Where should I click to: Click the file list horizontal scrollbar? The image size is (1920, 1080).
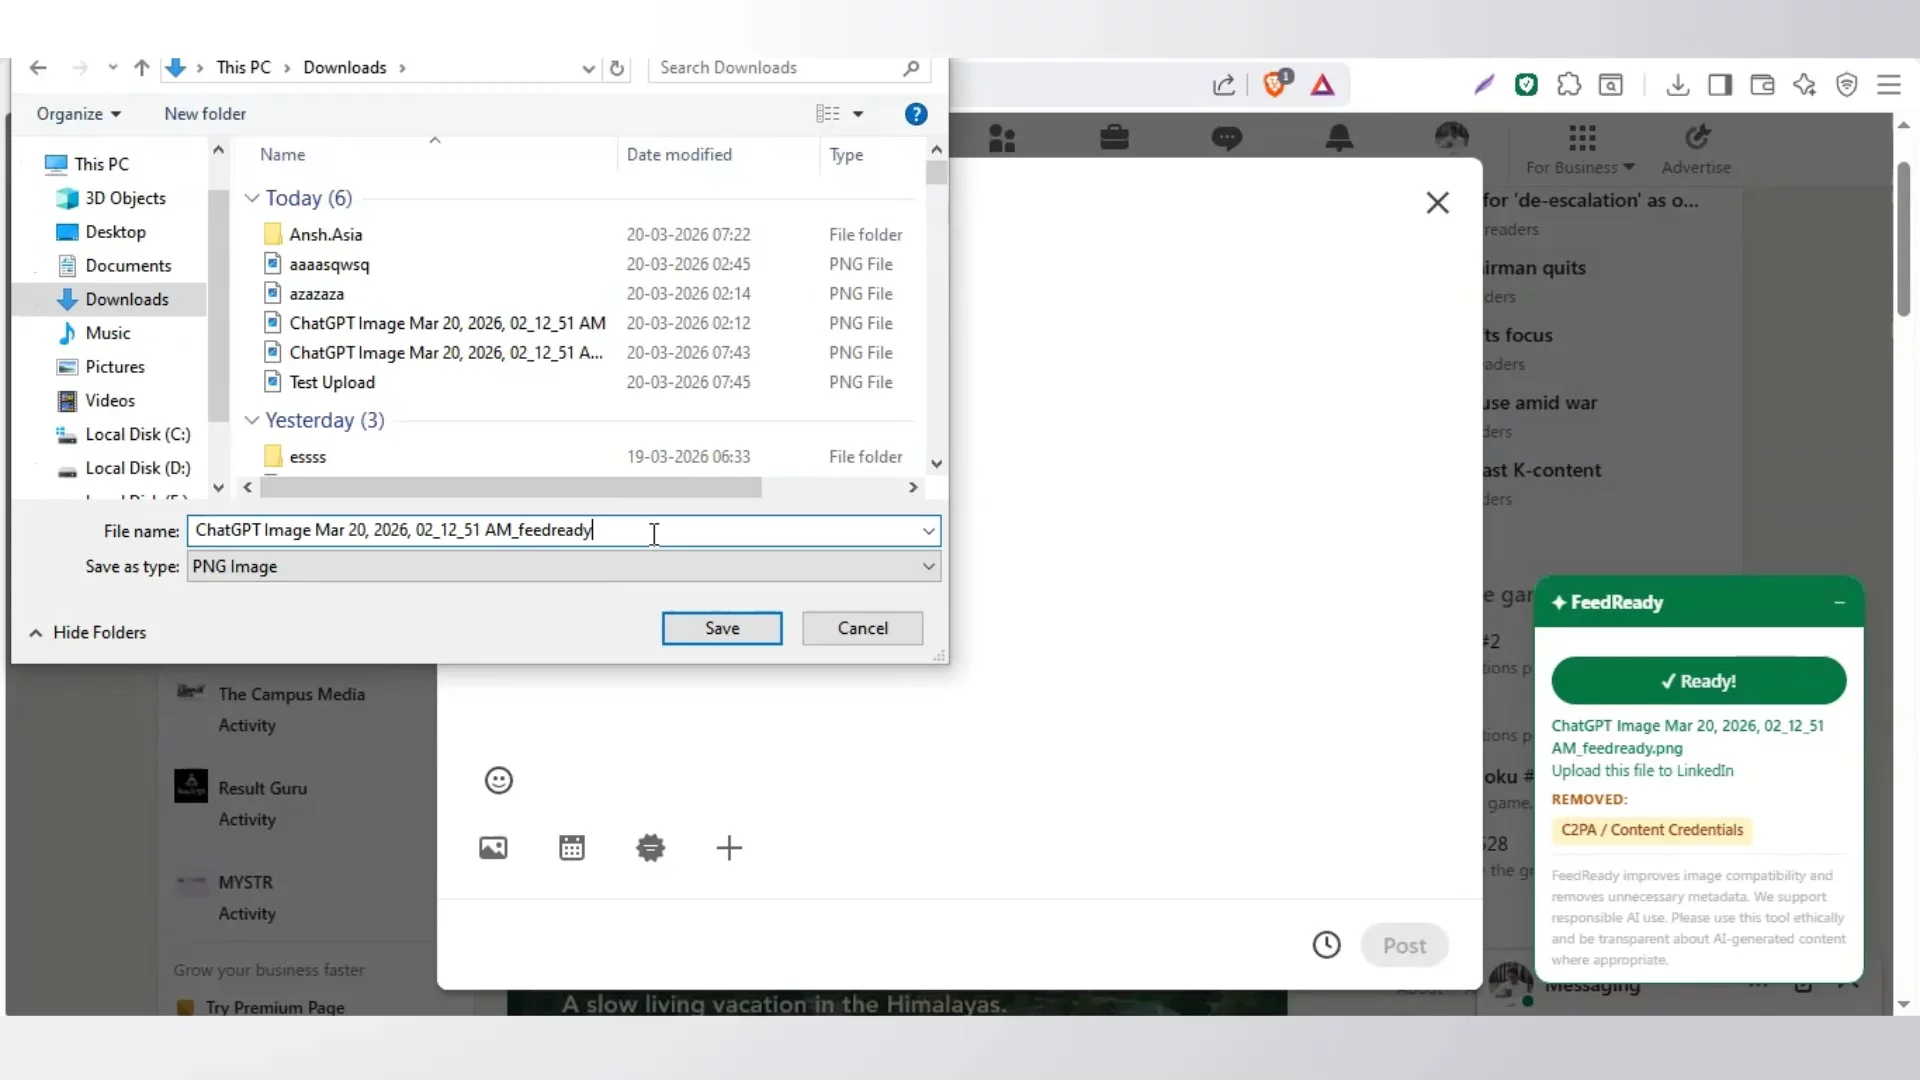point(510,487)
